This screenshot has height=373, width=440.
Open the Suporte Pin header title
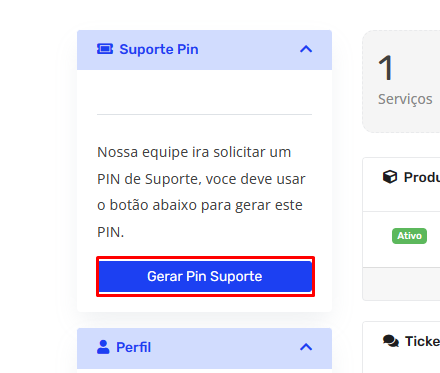click(x=159, y=49)
